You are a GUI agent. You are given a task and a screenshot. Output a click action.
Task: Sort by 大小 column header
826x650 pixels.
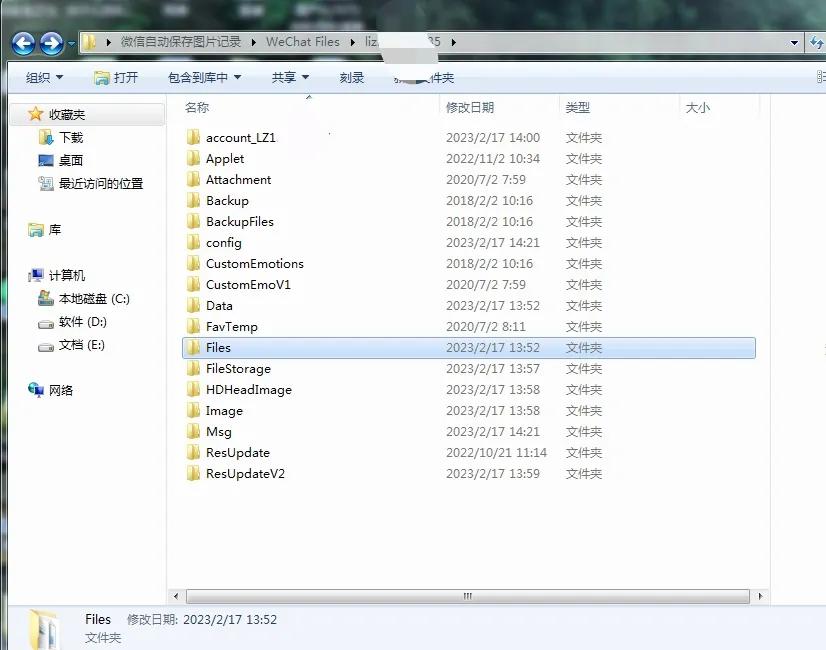(x=697, y=107)
